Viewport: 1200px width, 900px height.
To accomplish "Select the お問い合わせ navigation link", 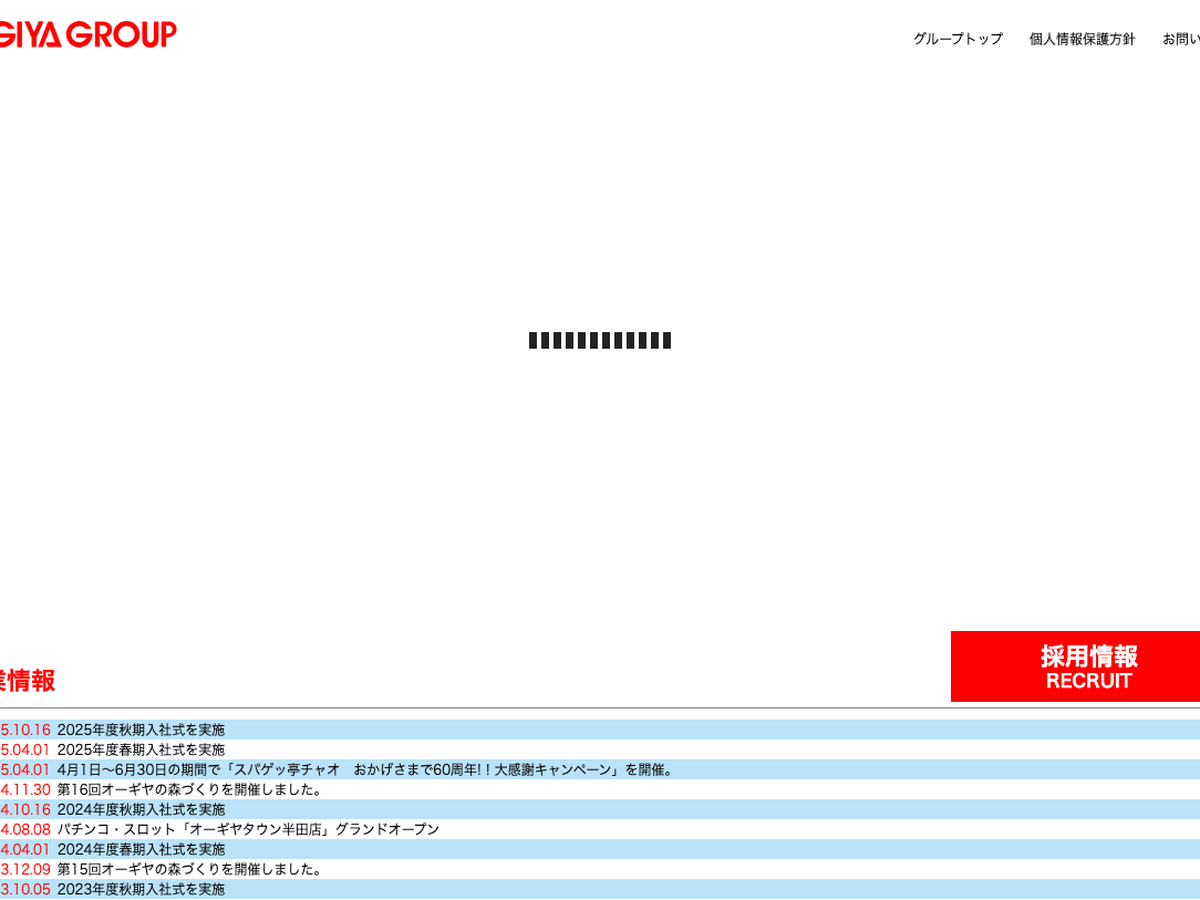I will click(1181, 39).
